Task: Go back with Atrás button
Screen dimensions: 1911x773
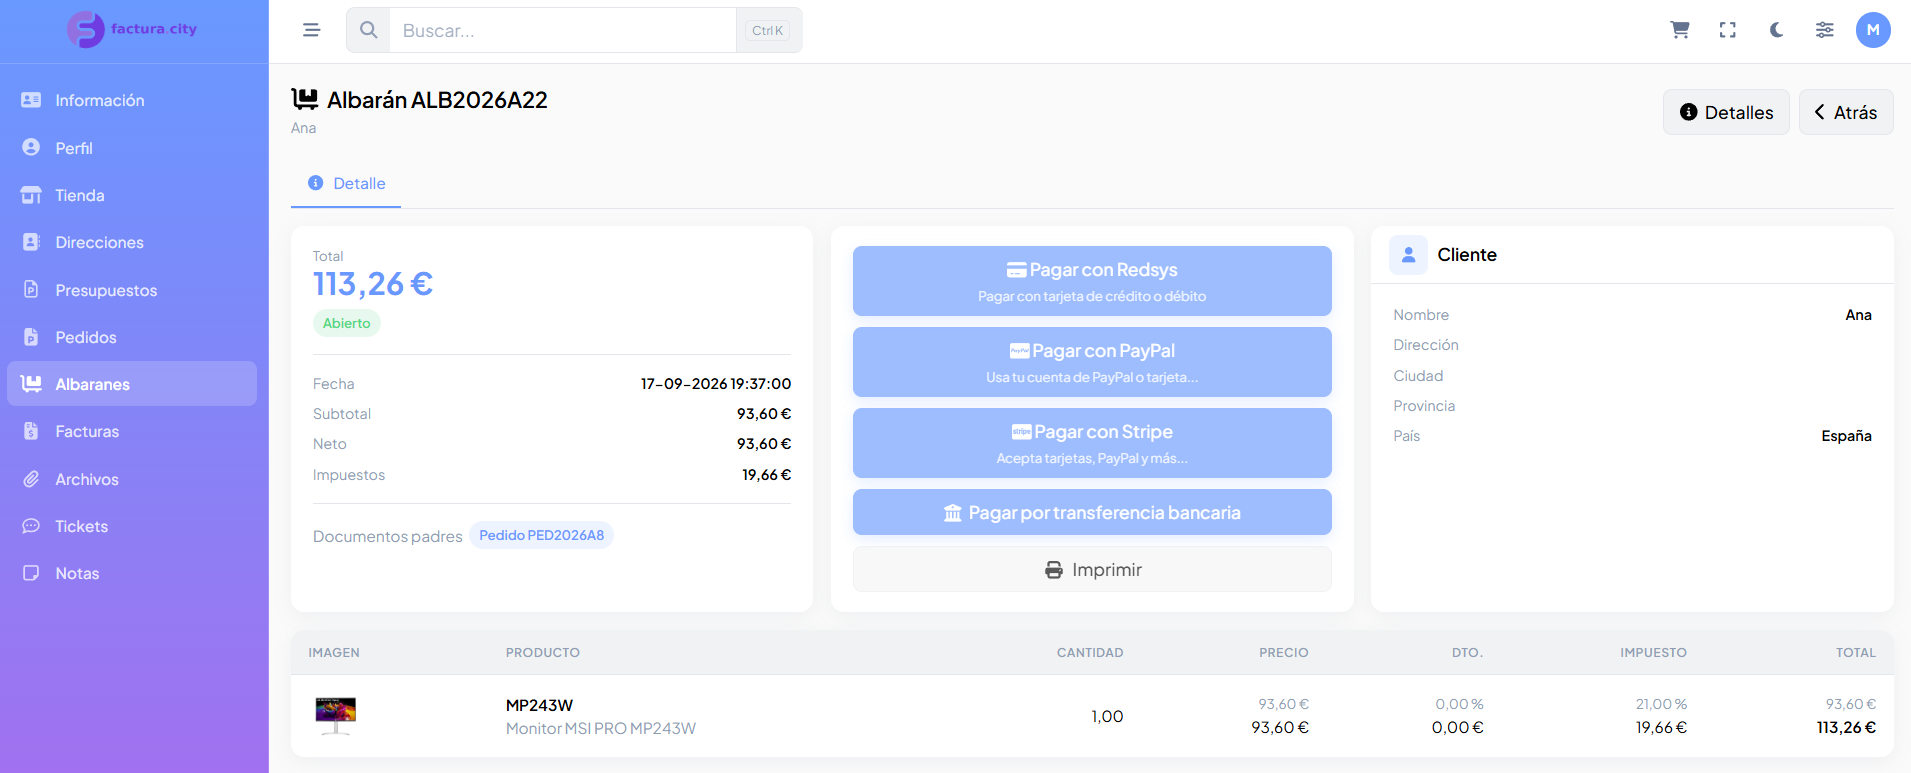Action: pyautogui.click(x=1846, y=112)
